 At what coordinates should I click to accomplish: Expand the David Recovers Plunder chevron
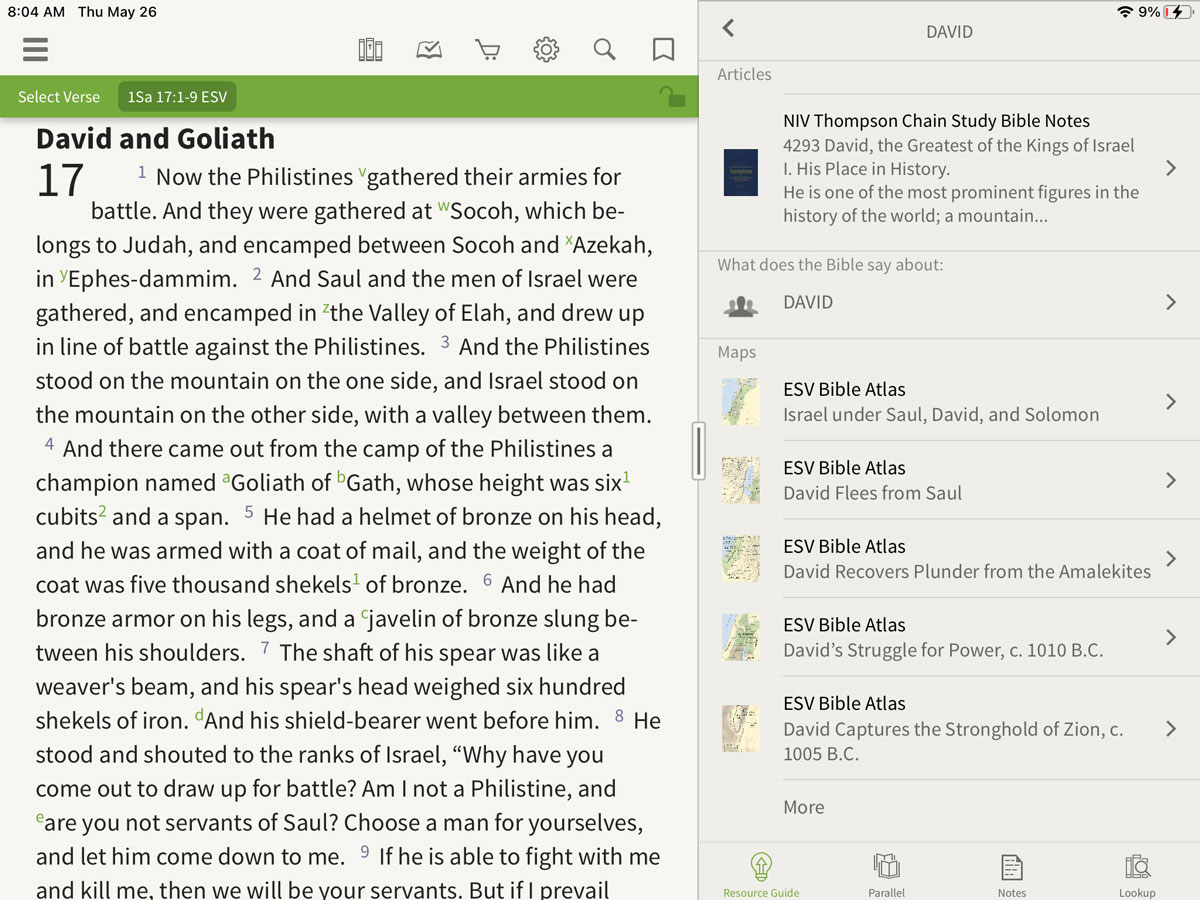click(x=1171, y=559)
